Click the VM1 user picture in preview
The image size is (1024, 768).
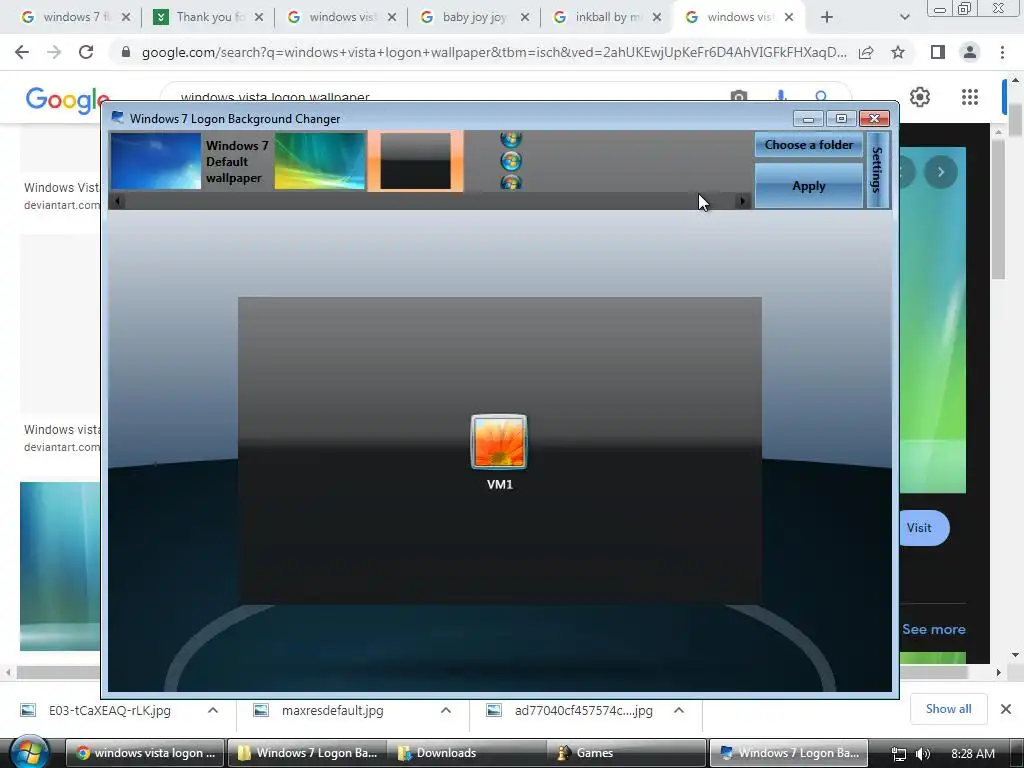pos(499,442)
